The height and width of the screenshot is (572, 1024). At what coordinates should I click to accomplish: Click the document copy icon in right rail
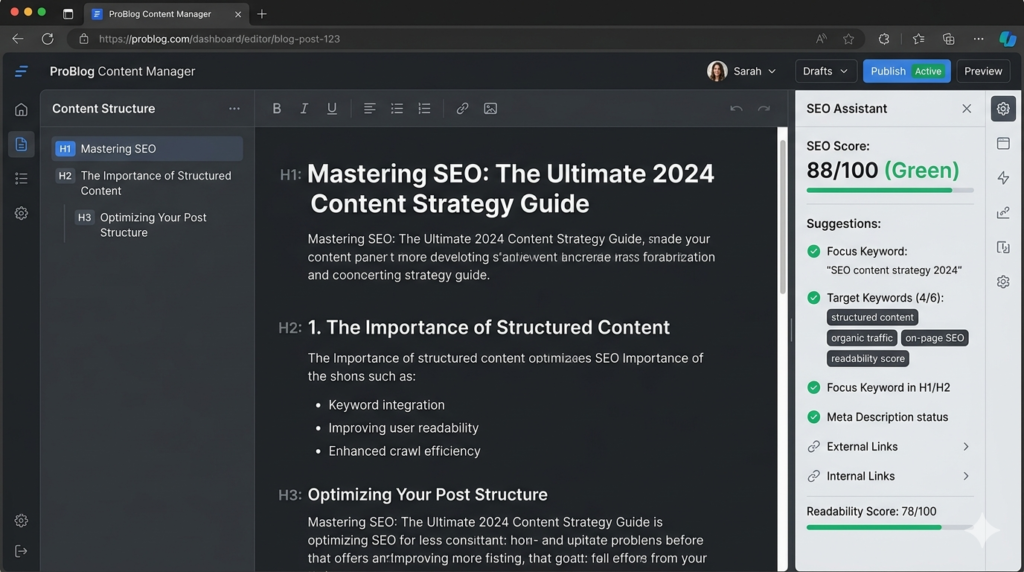click(1003, 247)
